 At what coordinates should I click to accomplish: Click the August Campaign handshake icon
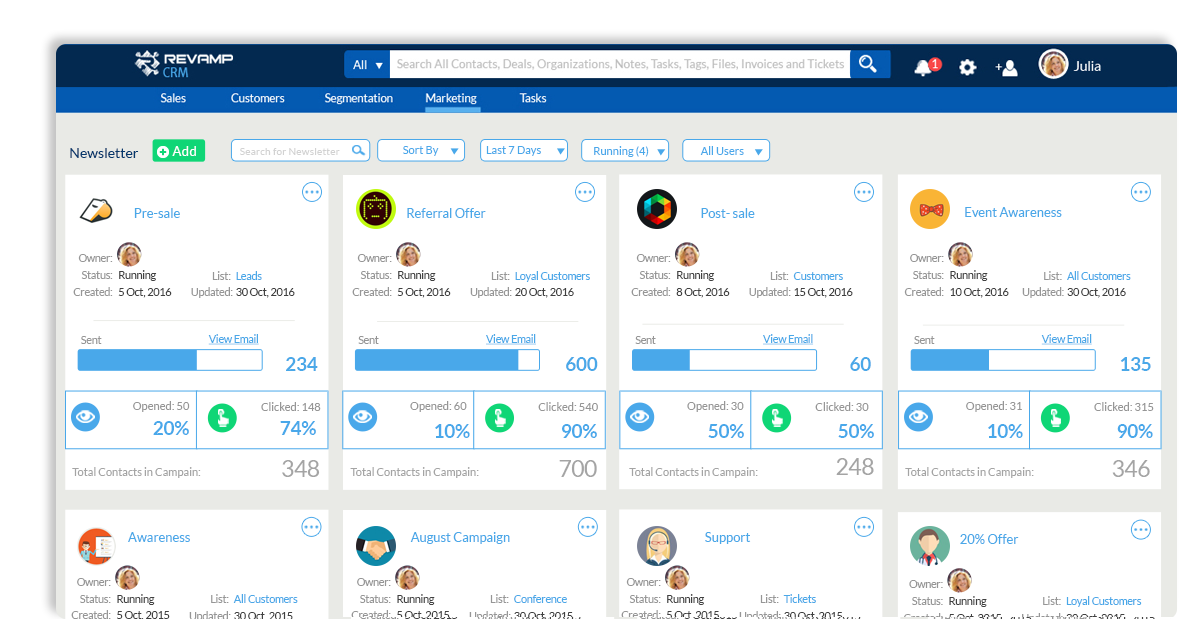[376, 546]
